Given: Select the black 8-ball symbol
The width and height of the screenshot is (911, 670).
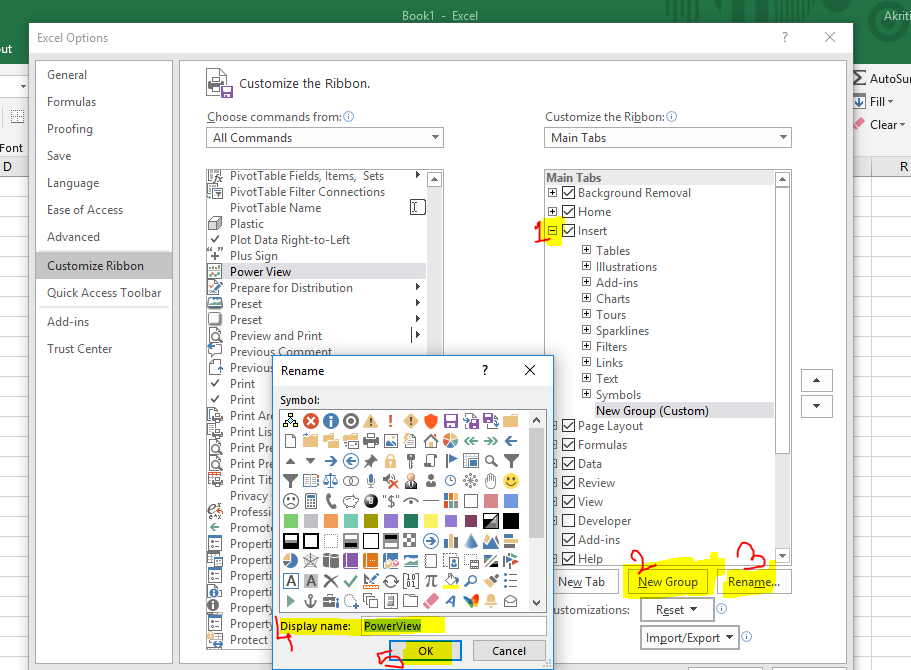Looking at the screenshot, I should [371, 501].
